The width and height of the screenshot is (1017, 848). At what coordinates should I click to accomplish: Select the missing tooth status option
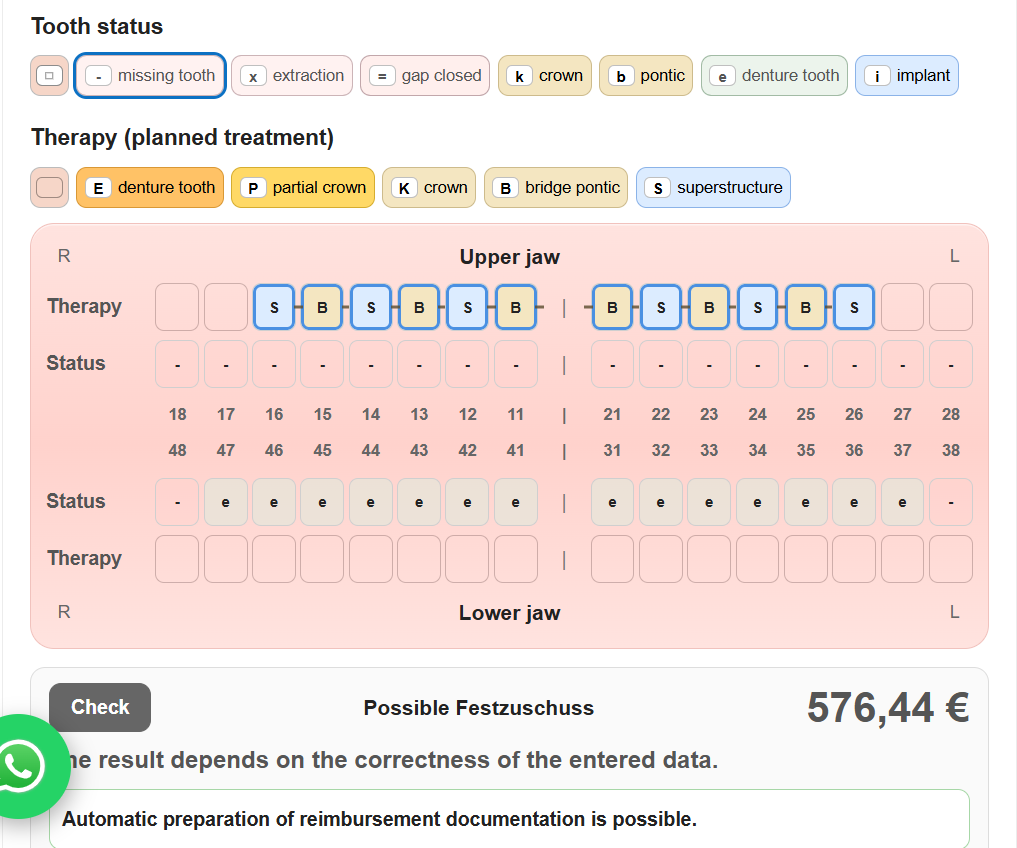tap(150, 76)
